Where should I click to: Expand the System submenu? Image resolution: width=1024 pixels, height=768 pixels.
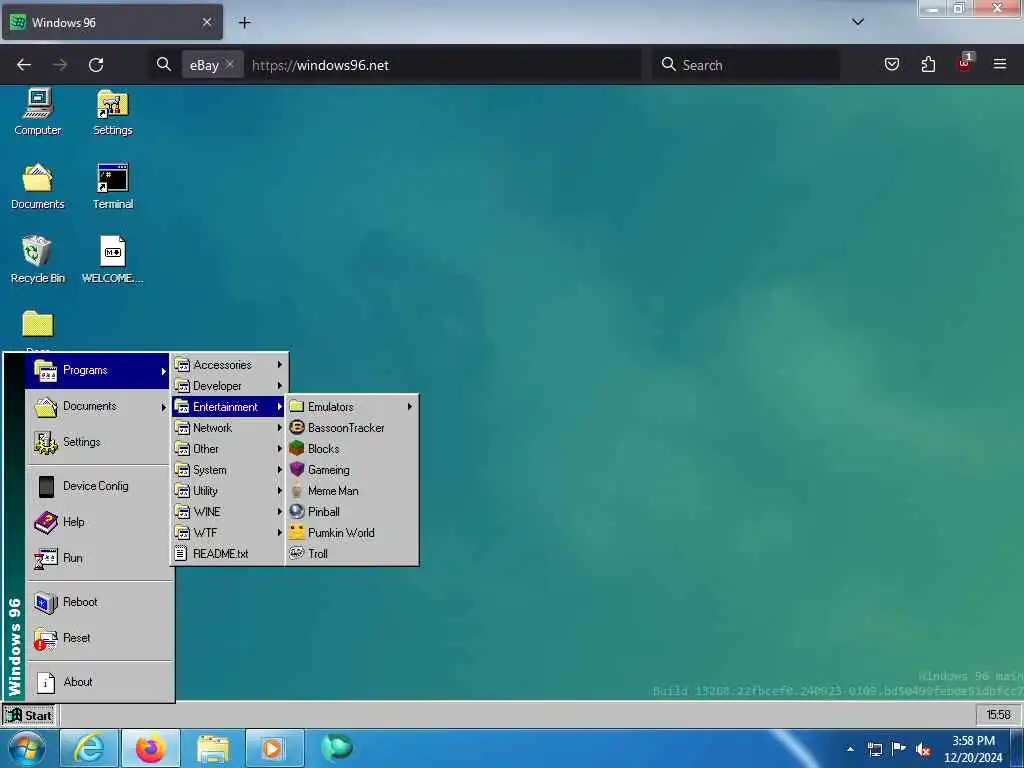point(228,470)
